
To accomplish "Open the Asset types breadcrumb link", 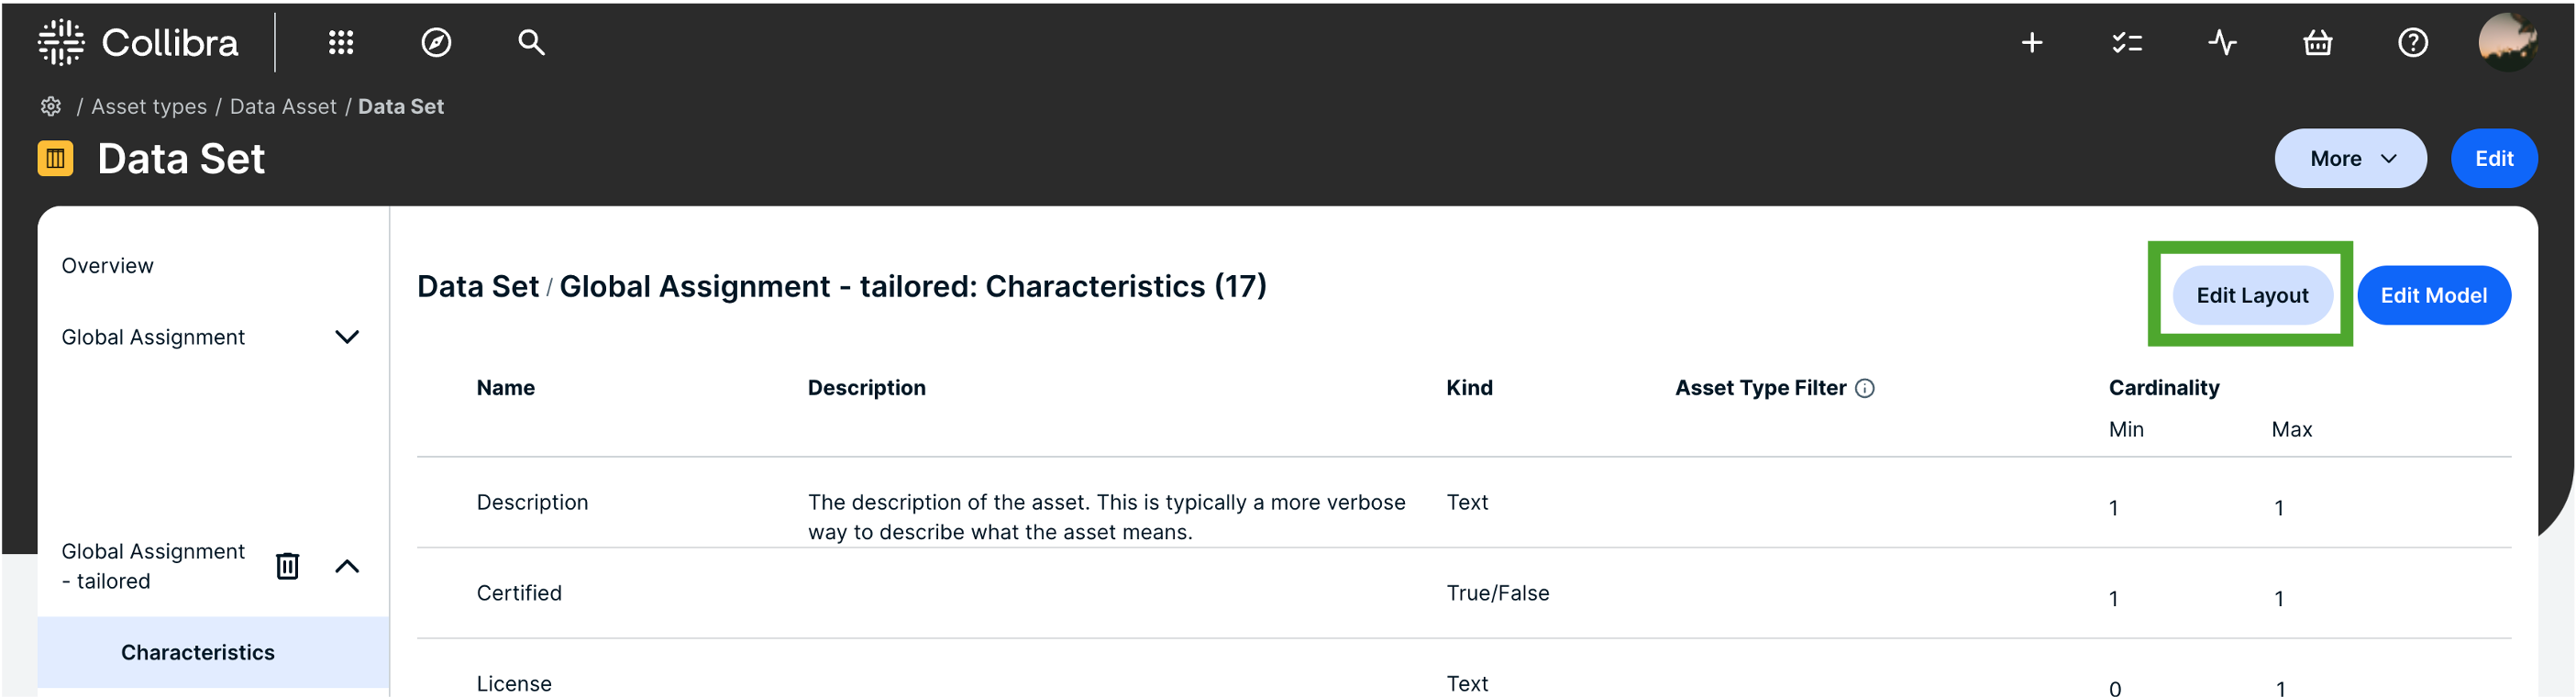I will [149, 106].
